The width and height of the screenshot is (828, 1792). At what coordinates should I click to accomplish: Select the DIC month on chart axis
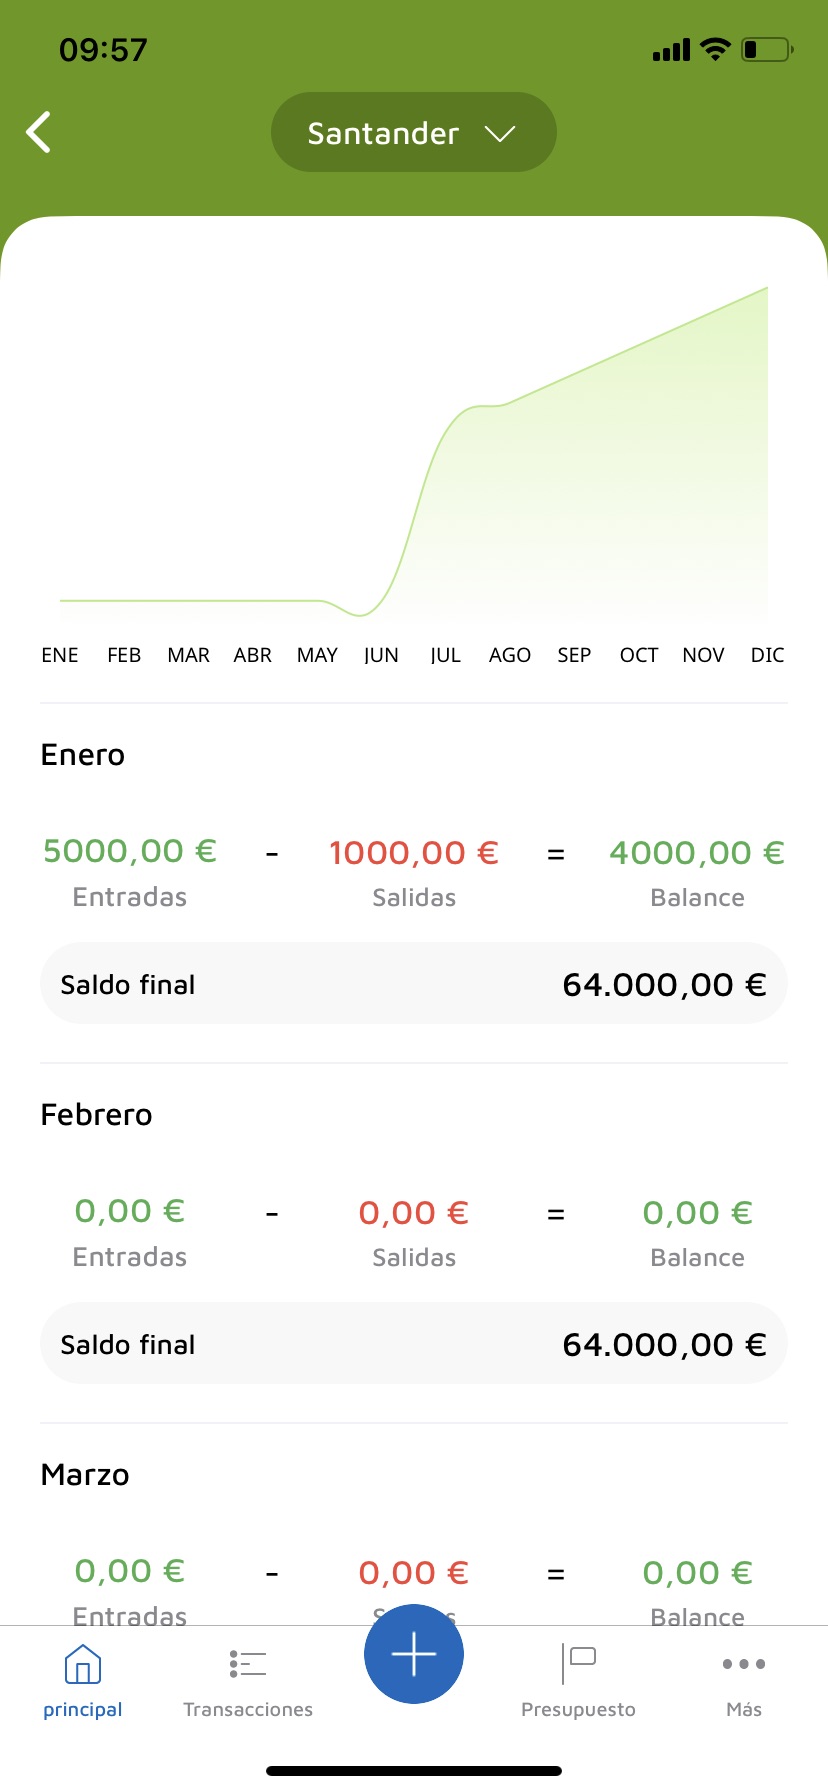(767, 655)
